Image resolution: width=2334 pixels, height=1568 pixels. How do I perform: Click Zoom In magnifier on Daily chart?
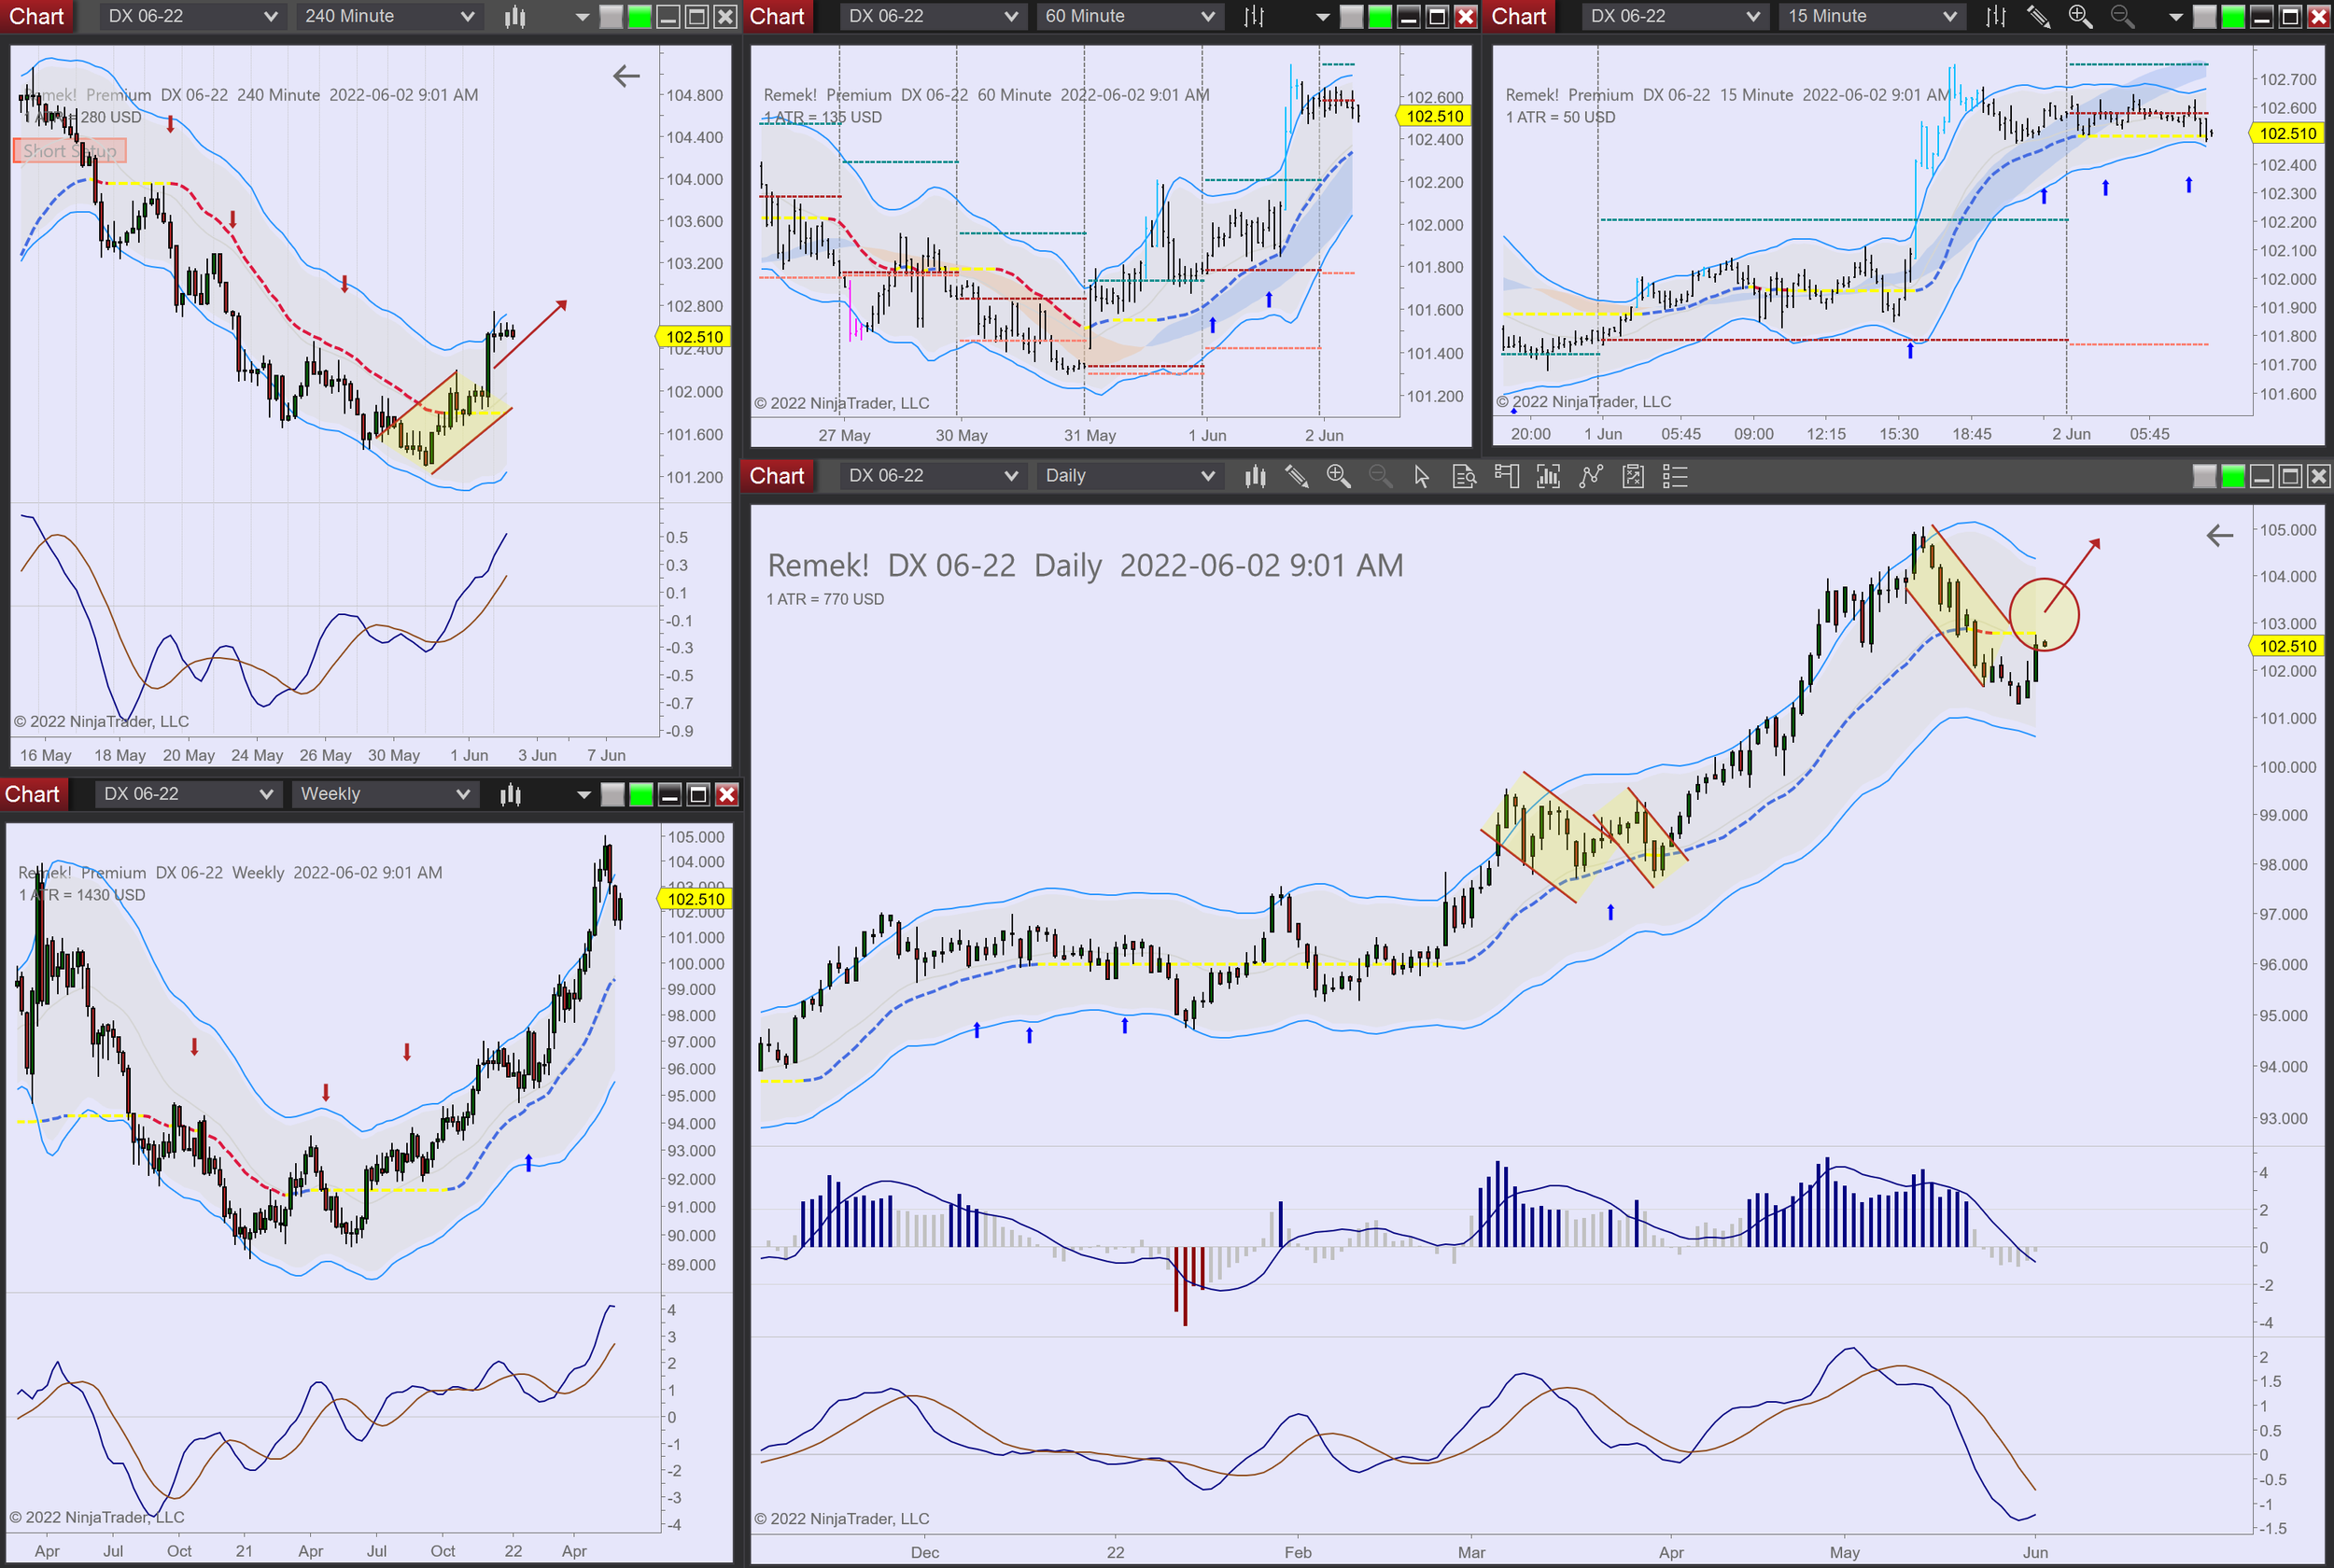click(x=1338, y=476)
